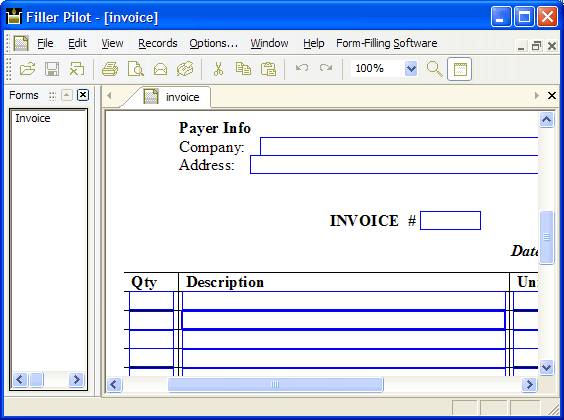Screen dimensions: 564x420
Task: Open Print Preview from the toolbar
Action: pyautogui.click(x=136, y=69)
